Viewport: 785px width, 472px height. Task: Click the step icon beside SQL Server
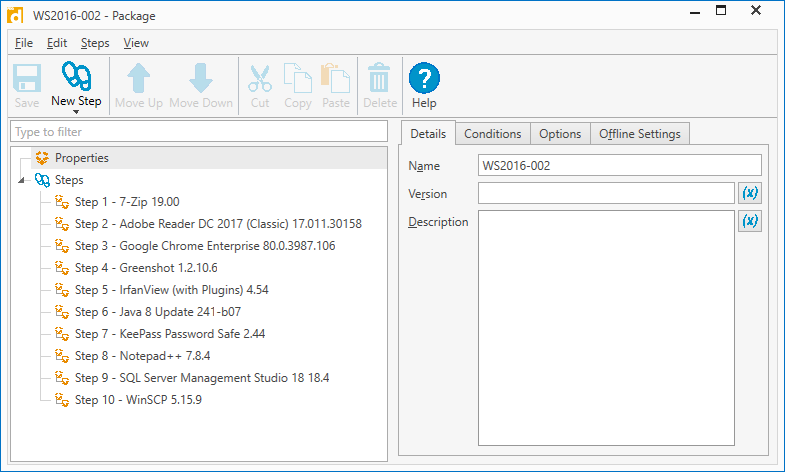point(62,378)
